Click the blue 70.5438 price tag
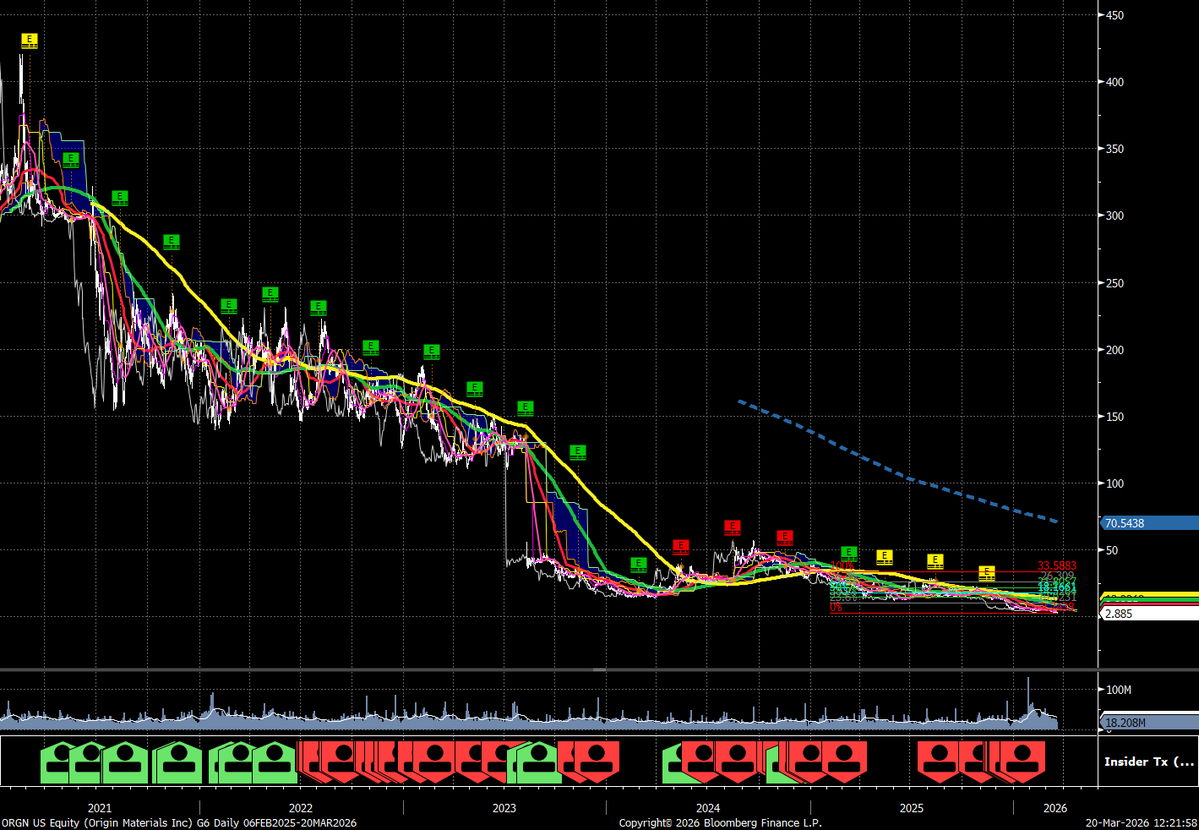The width and height of the screenshot is (1199, 830). click(x=1149, y=523)
